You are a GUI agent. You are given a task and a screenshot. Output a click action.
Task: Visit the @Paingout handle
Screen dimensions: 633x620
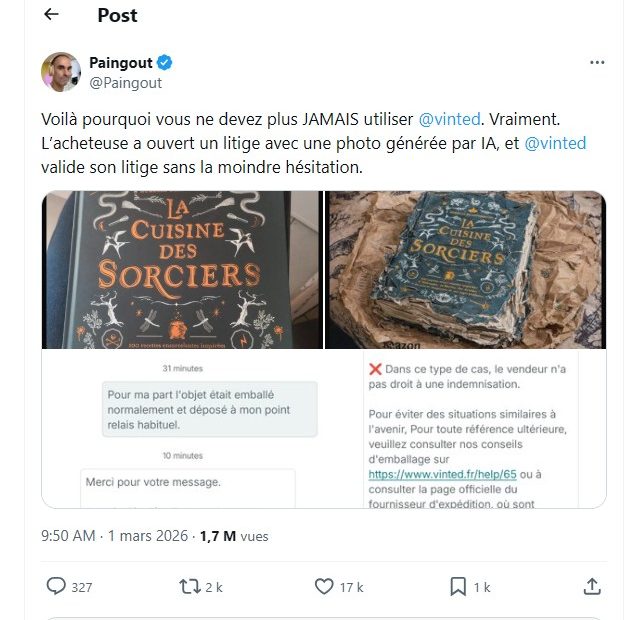click(x=126, y=83)
